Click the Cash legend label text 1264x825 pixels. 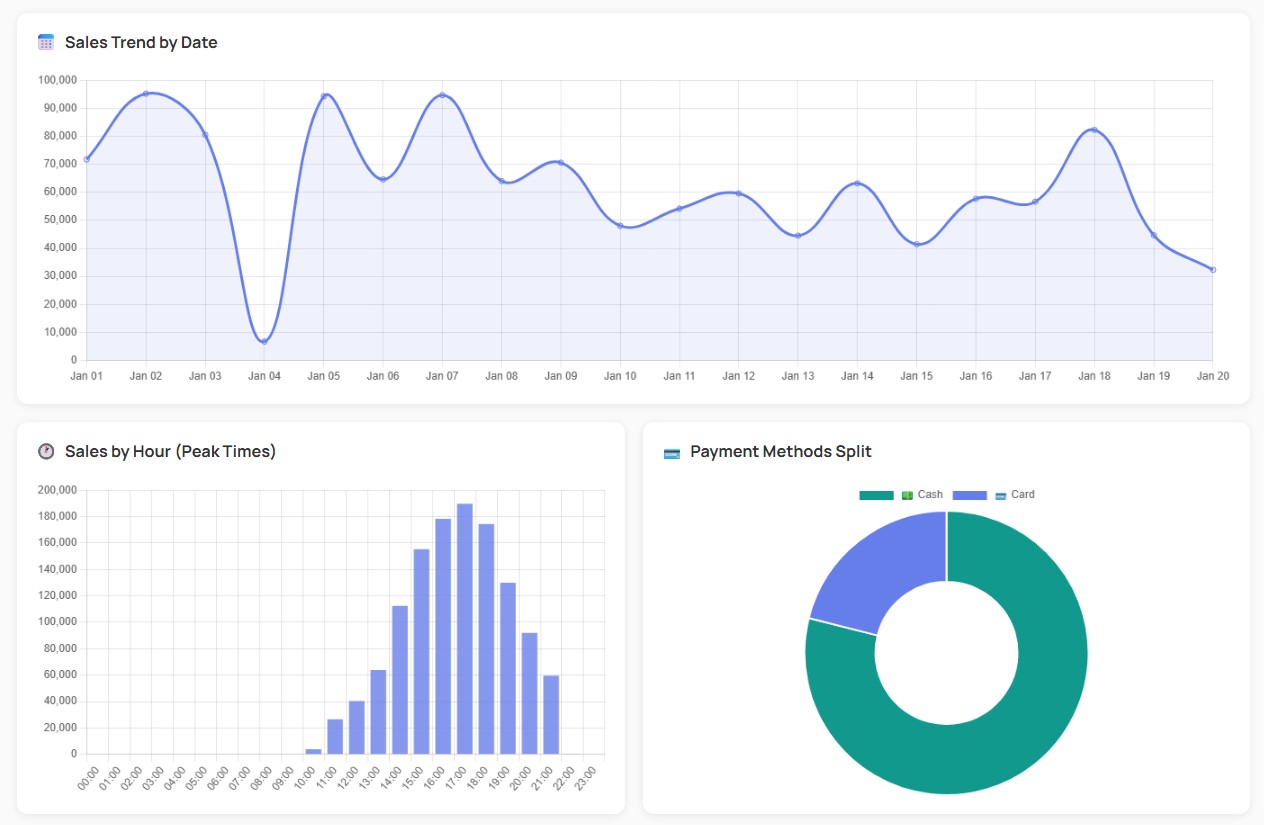[930, 494]
